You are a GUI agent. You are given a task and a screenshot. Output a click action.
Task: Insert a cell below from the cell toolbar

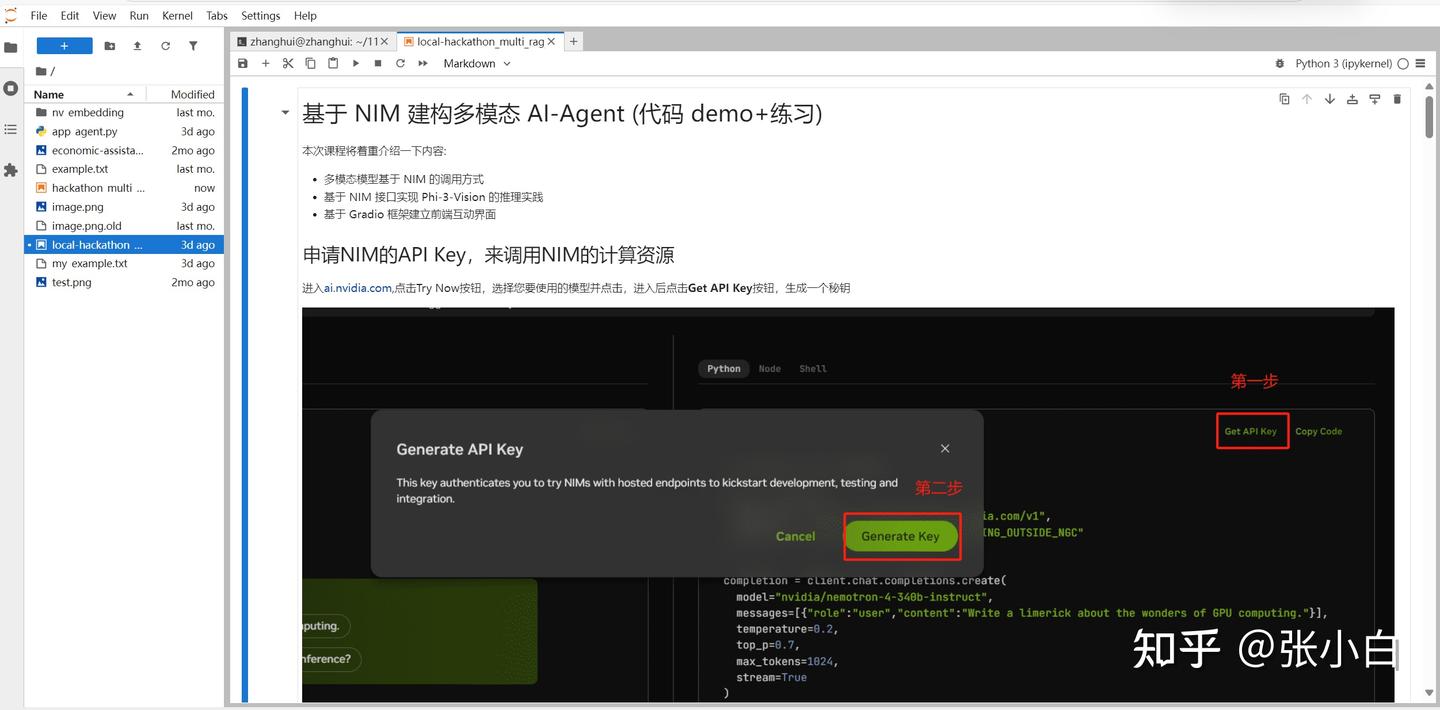point(1374,99)
